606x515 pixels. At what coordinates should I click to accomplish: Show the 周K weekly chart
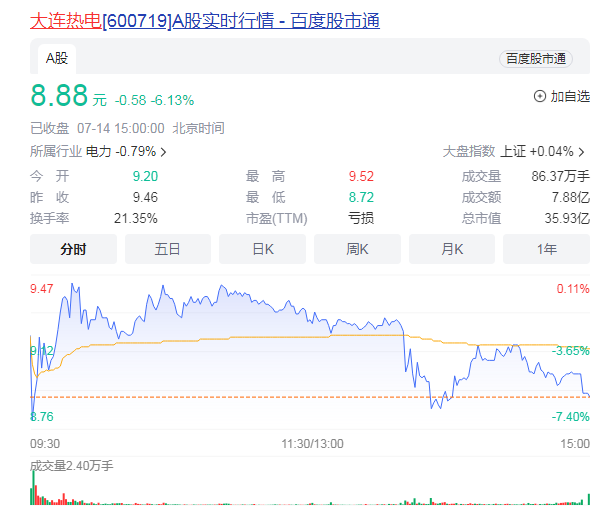click(x=357, y=249)
